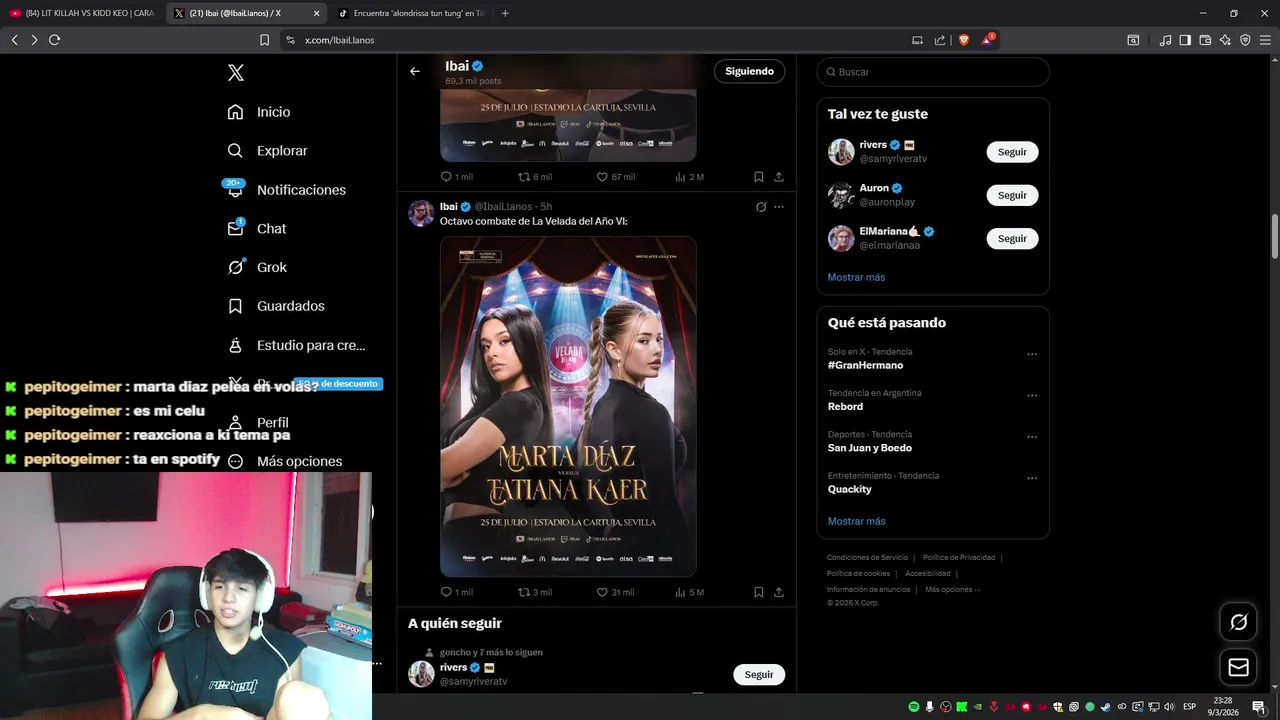Toggle the browser sidebar panel
This screenshot has height=720, width=1280.
(1185, 40)
